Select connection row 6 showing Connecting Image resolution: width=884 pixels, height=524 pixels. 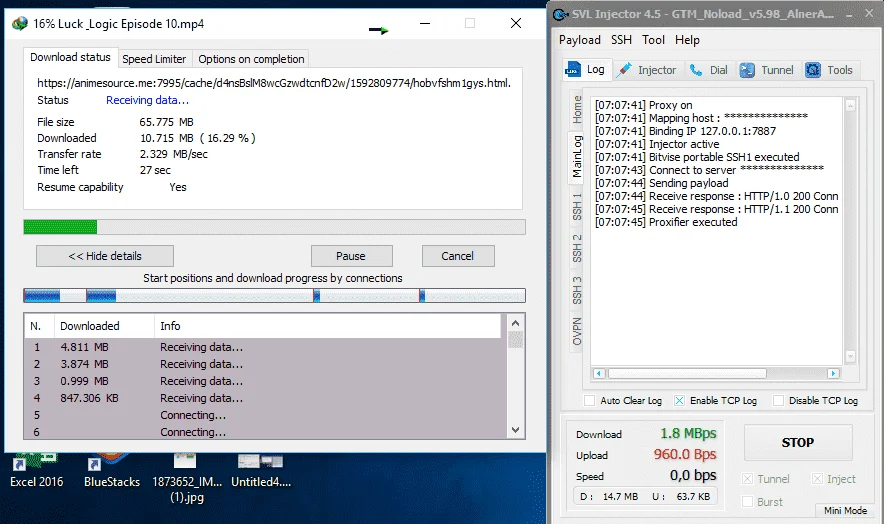(x=265, y=431)
